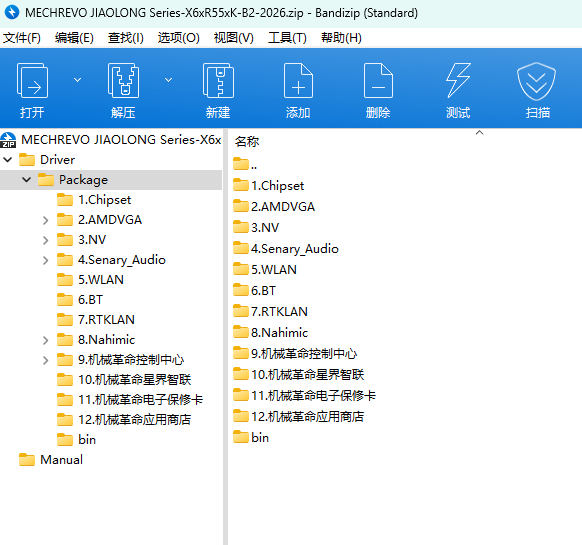Click the Extract (解压) toolbar icon
This screenshot has width=582, height=545.
[123, 81]
